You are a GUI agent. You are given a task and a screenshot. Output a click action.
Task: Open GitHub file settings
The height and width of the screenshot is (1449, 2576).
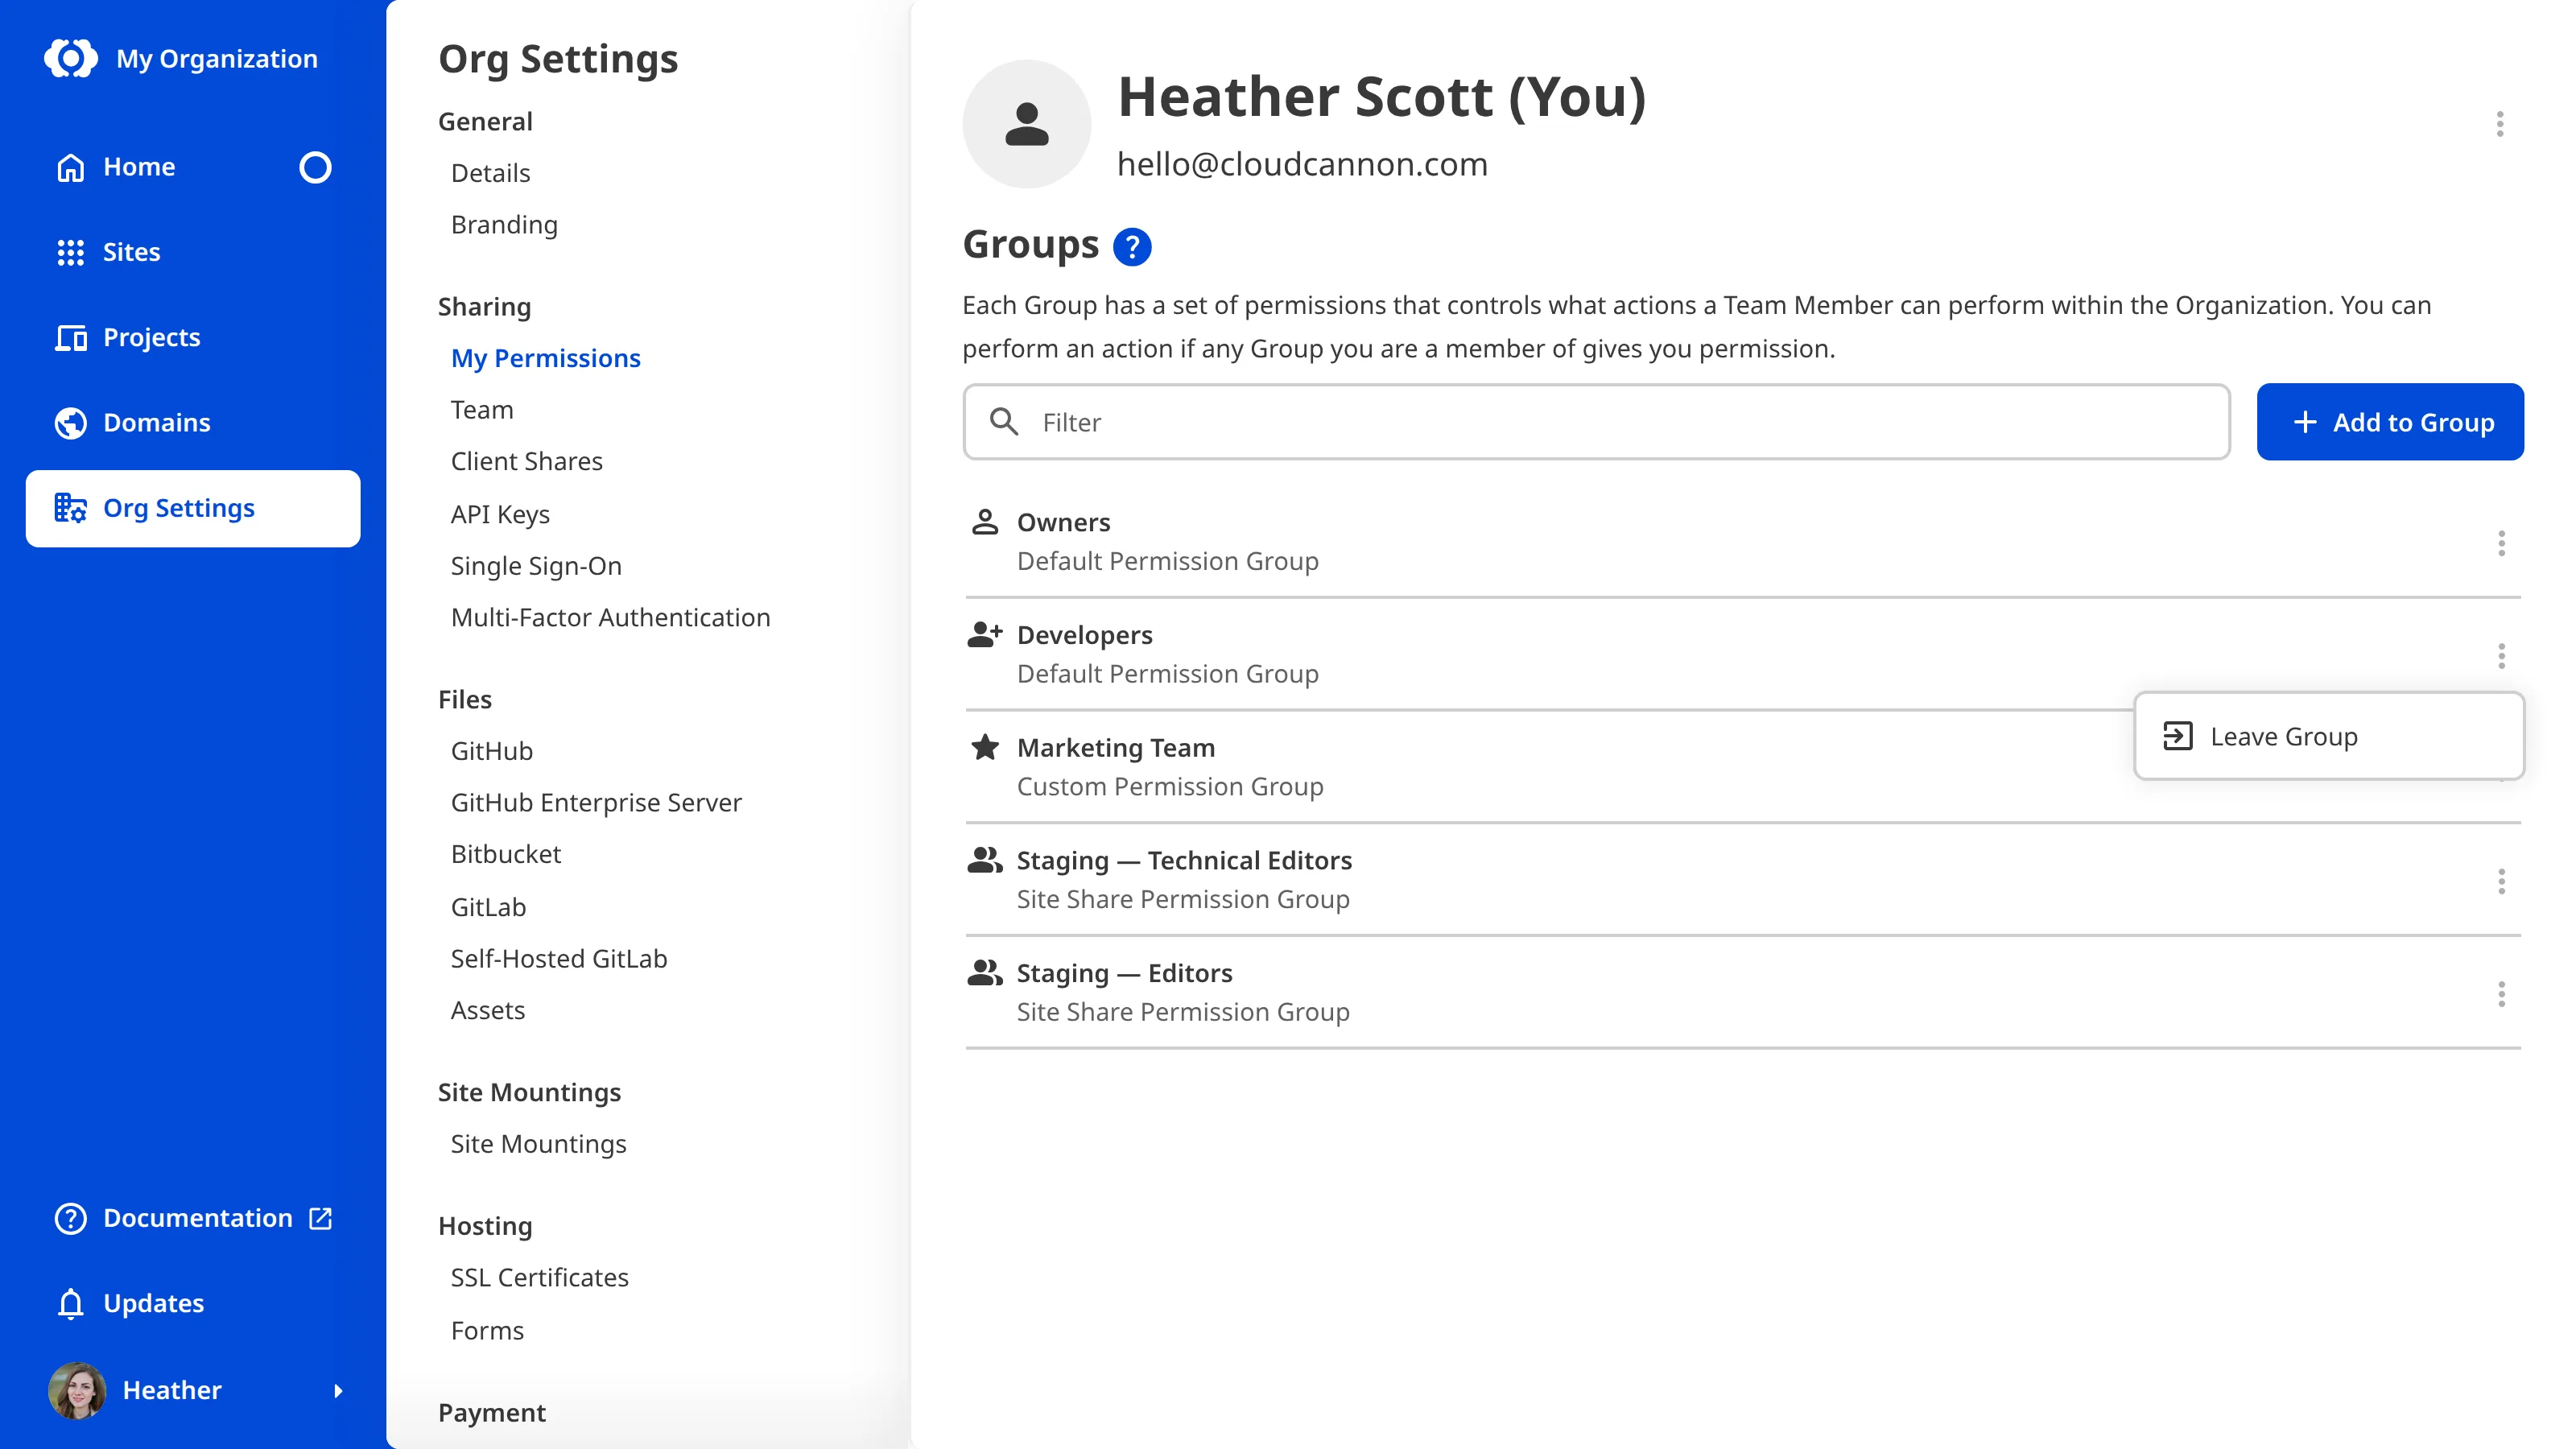click(x=491, y=751)
